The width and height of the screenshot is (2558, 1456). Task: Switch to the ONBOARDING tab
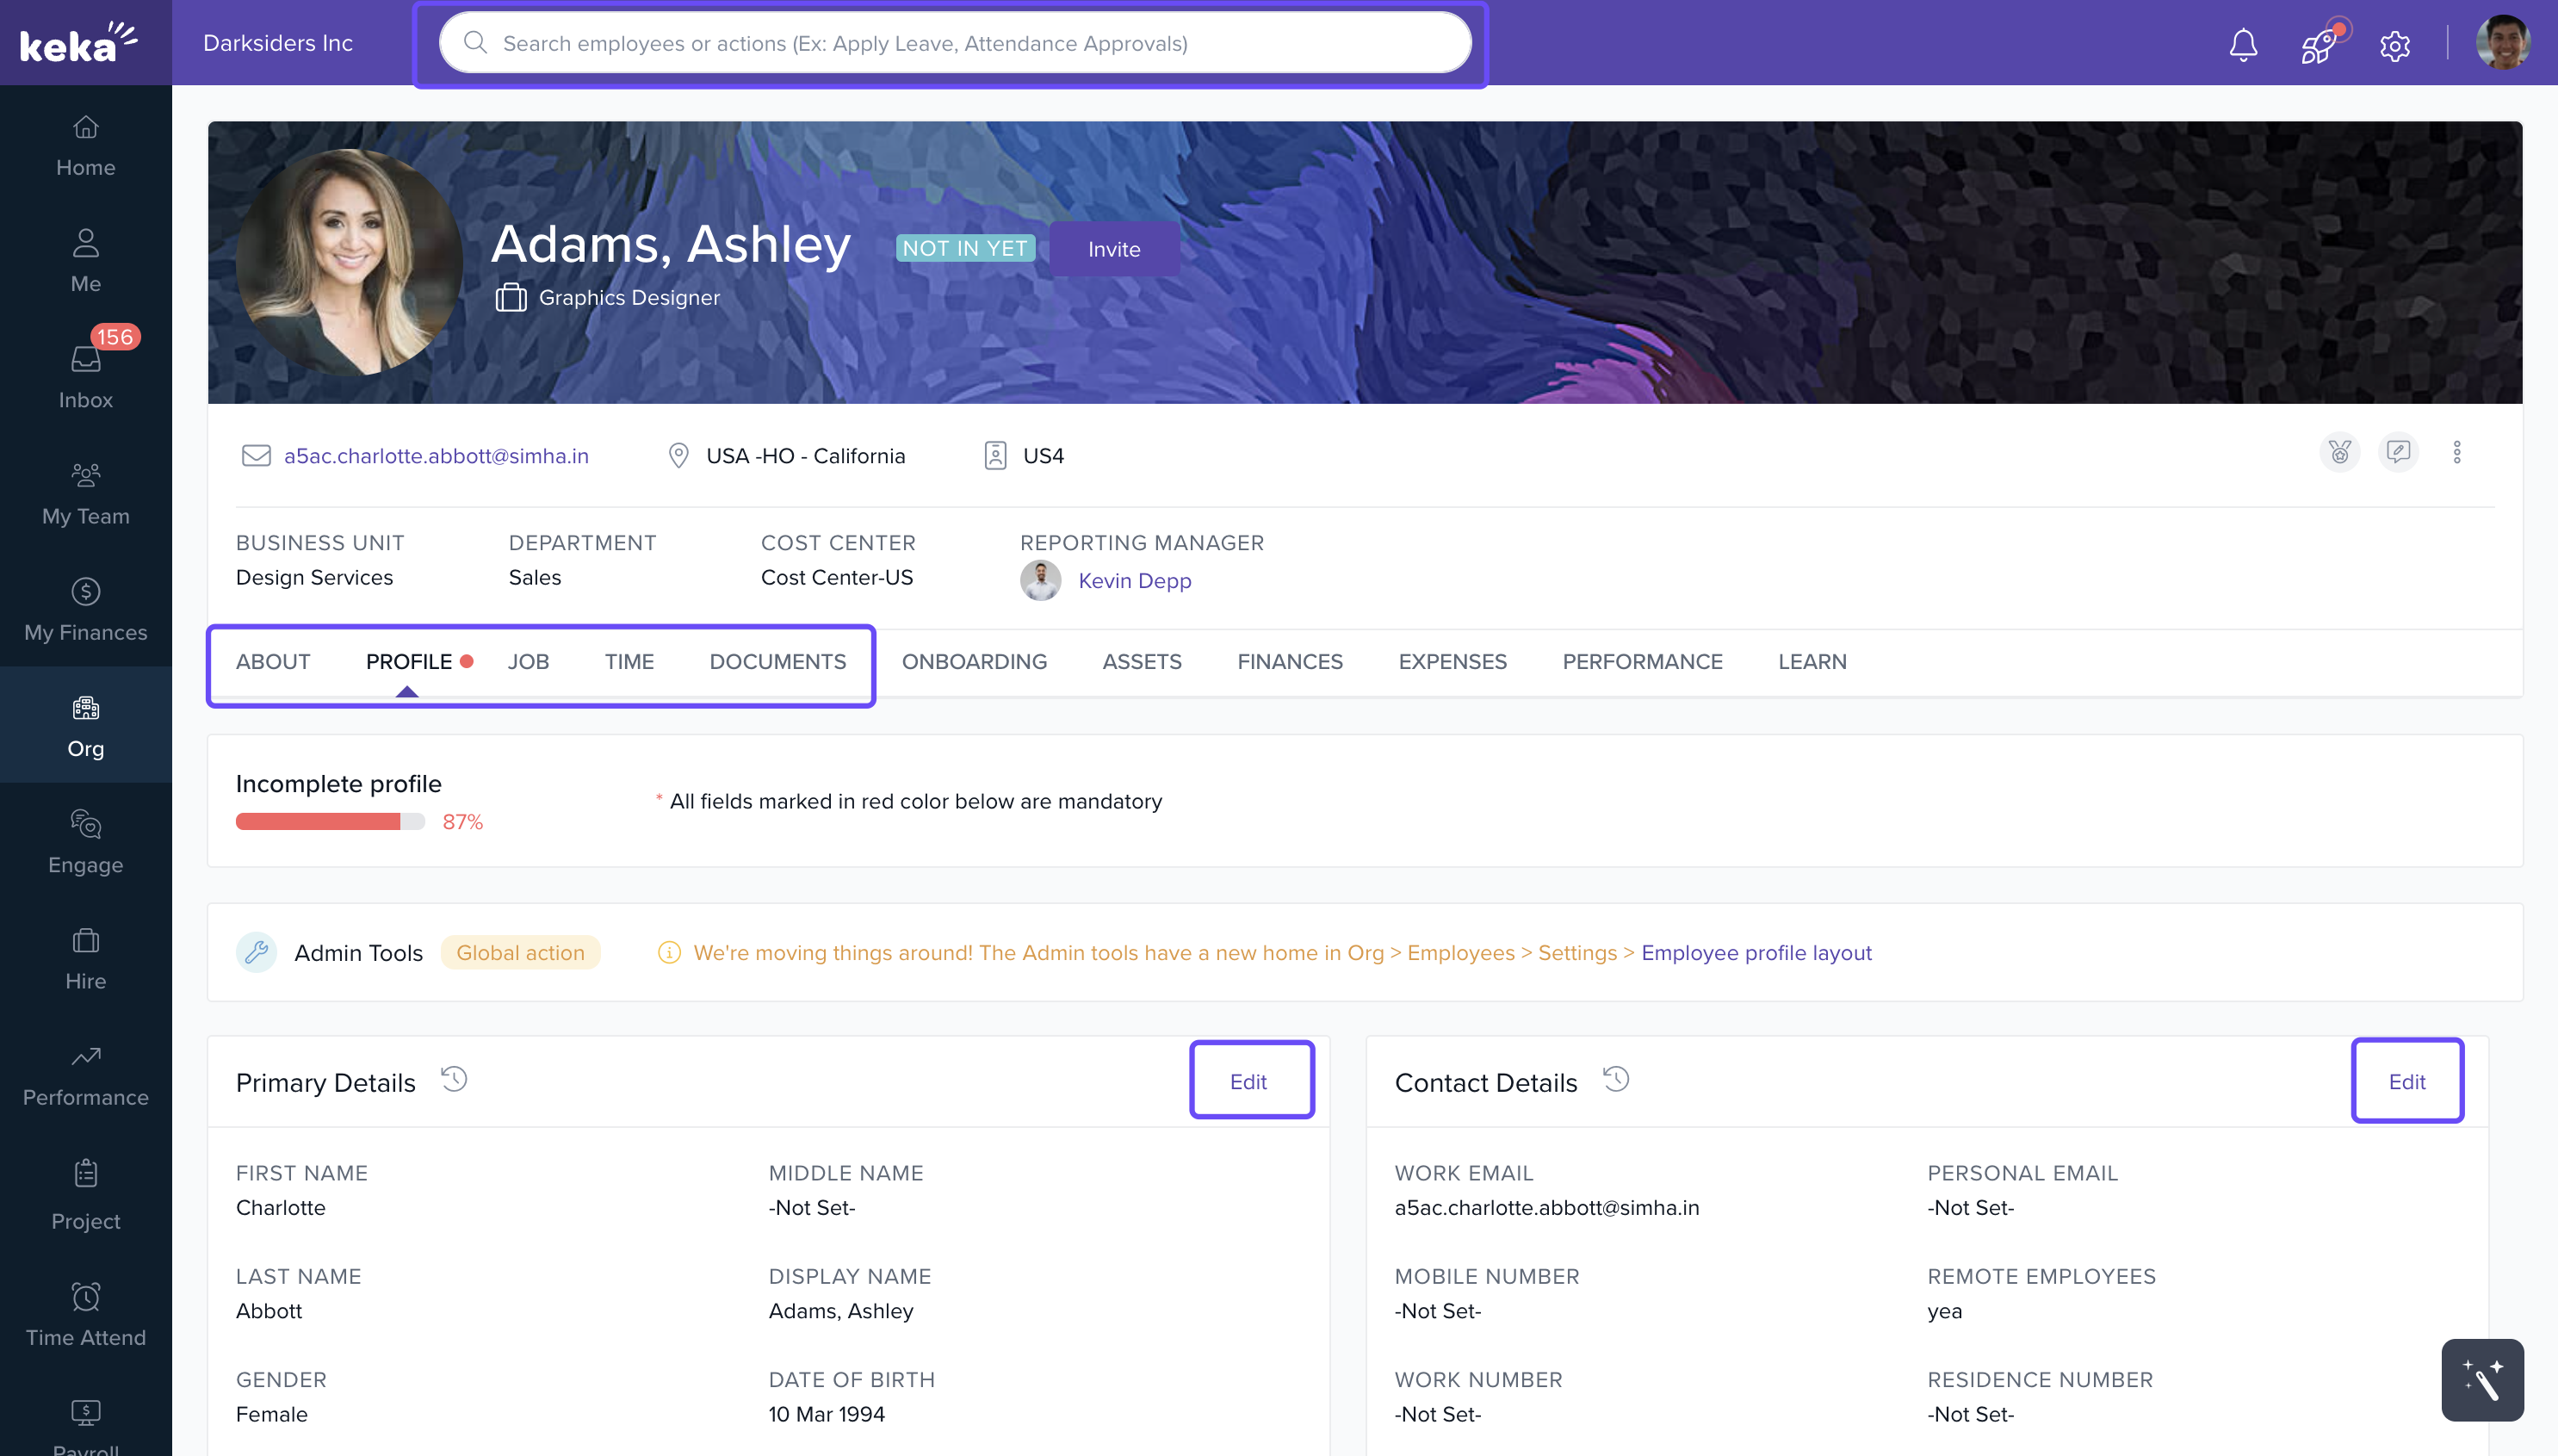click(x=974, y=661)
